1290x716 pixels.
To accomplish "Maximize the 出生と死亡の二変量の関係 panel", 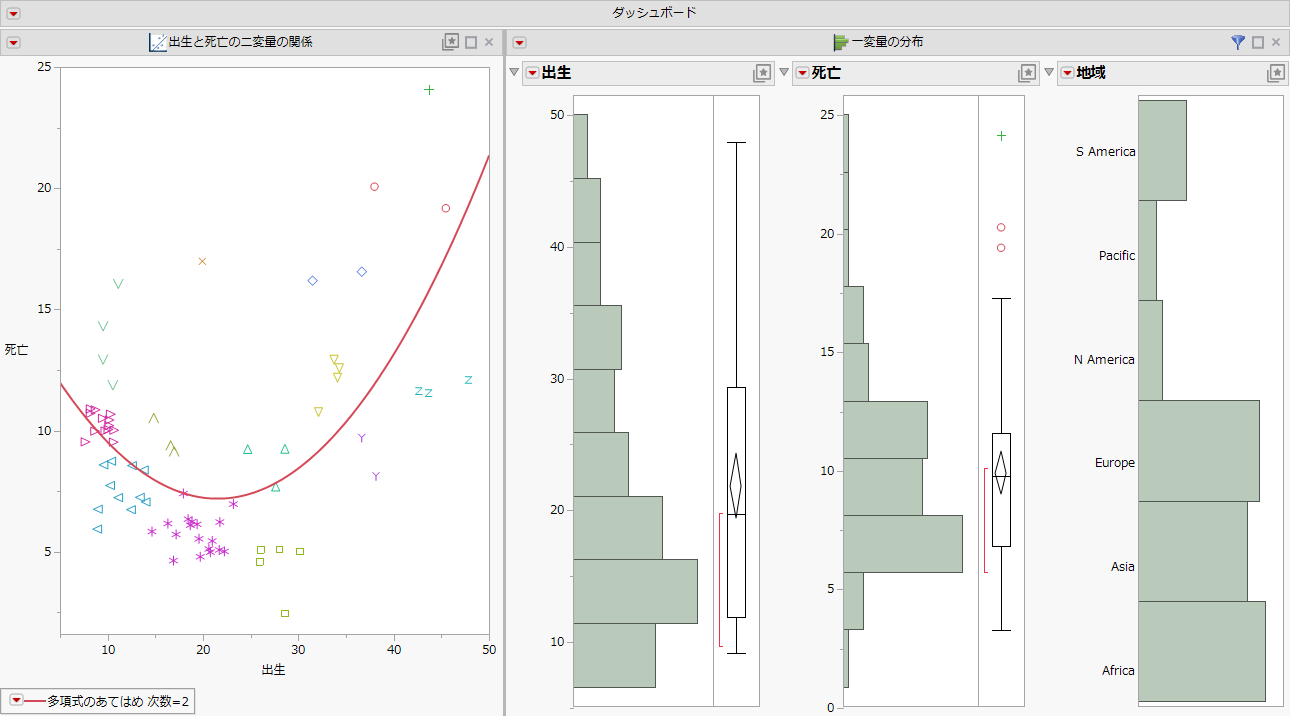I will click(x=471, y=42).
